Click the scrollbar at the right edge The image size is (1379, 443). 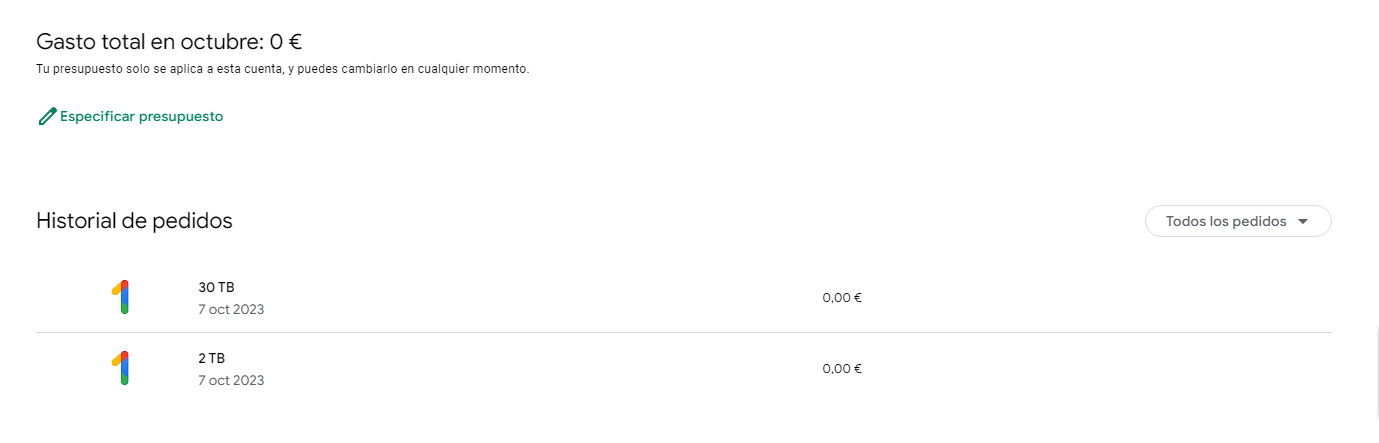(1376, 370)
